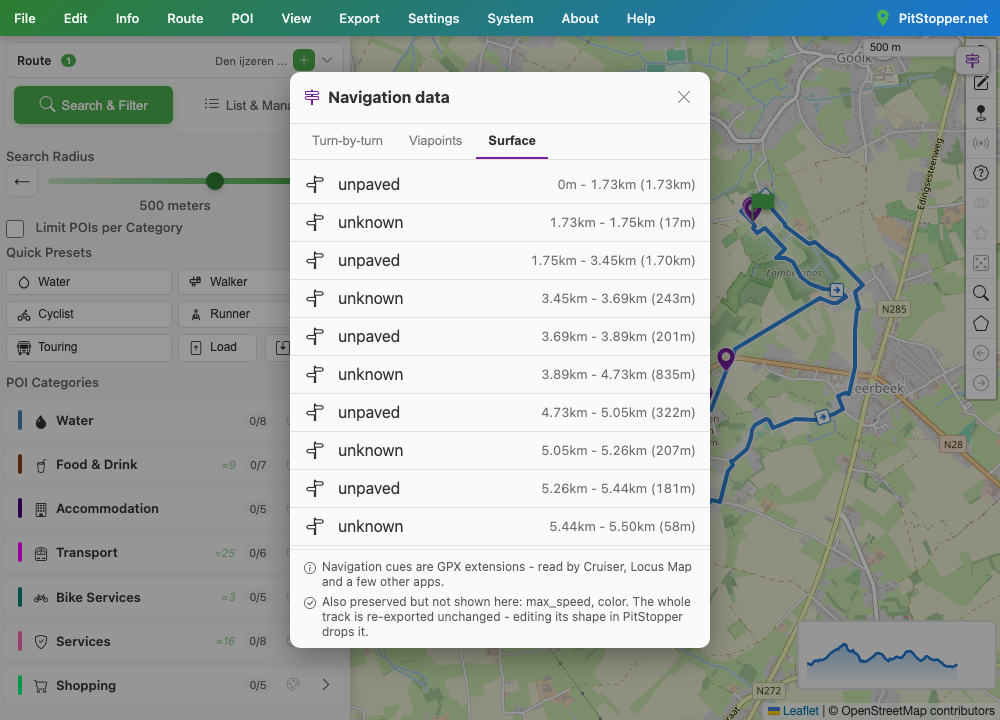Click the checkmark icon beside preserved note
1000x720 pixels.
coord(310,603)
